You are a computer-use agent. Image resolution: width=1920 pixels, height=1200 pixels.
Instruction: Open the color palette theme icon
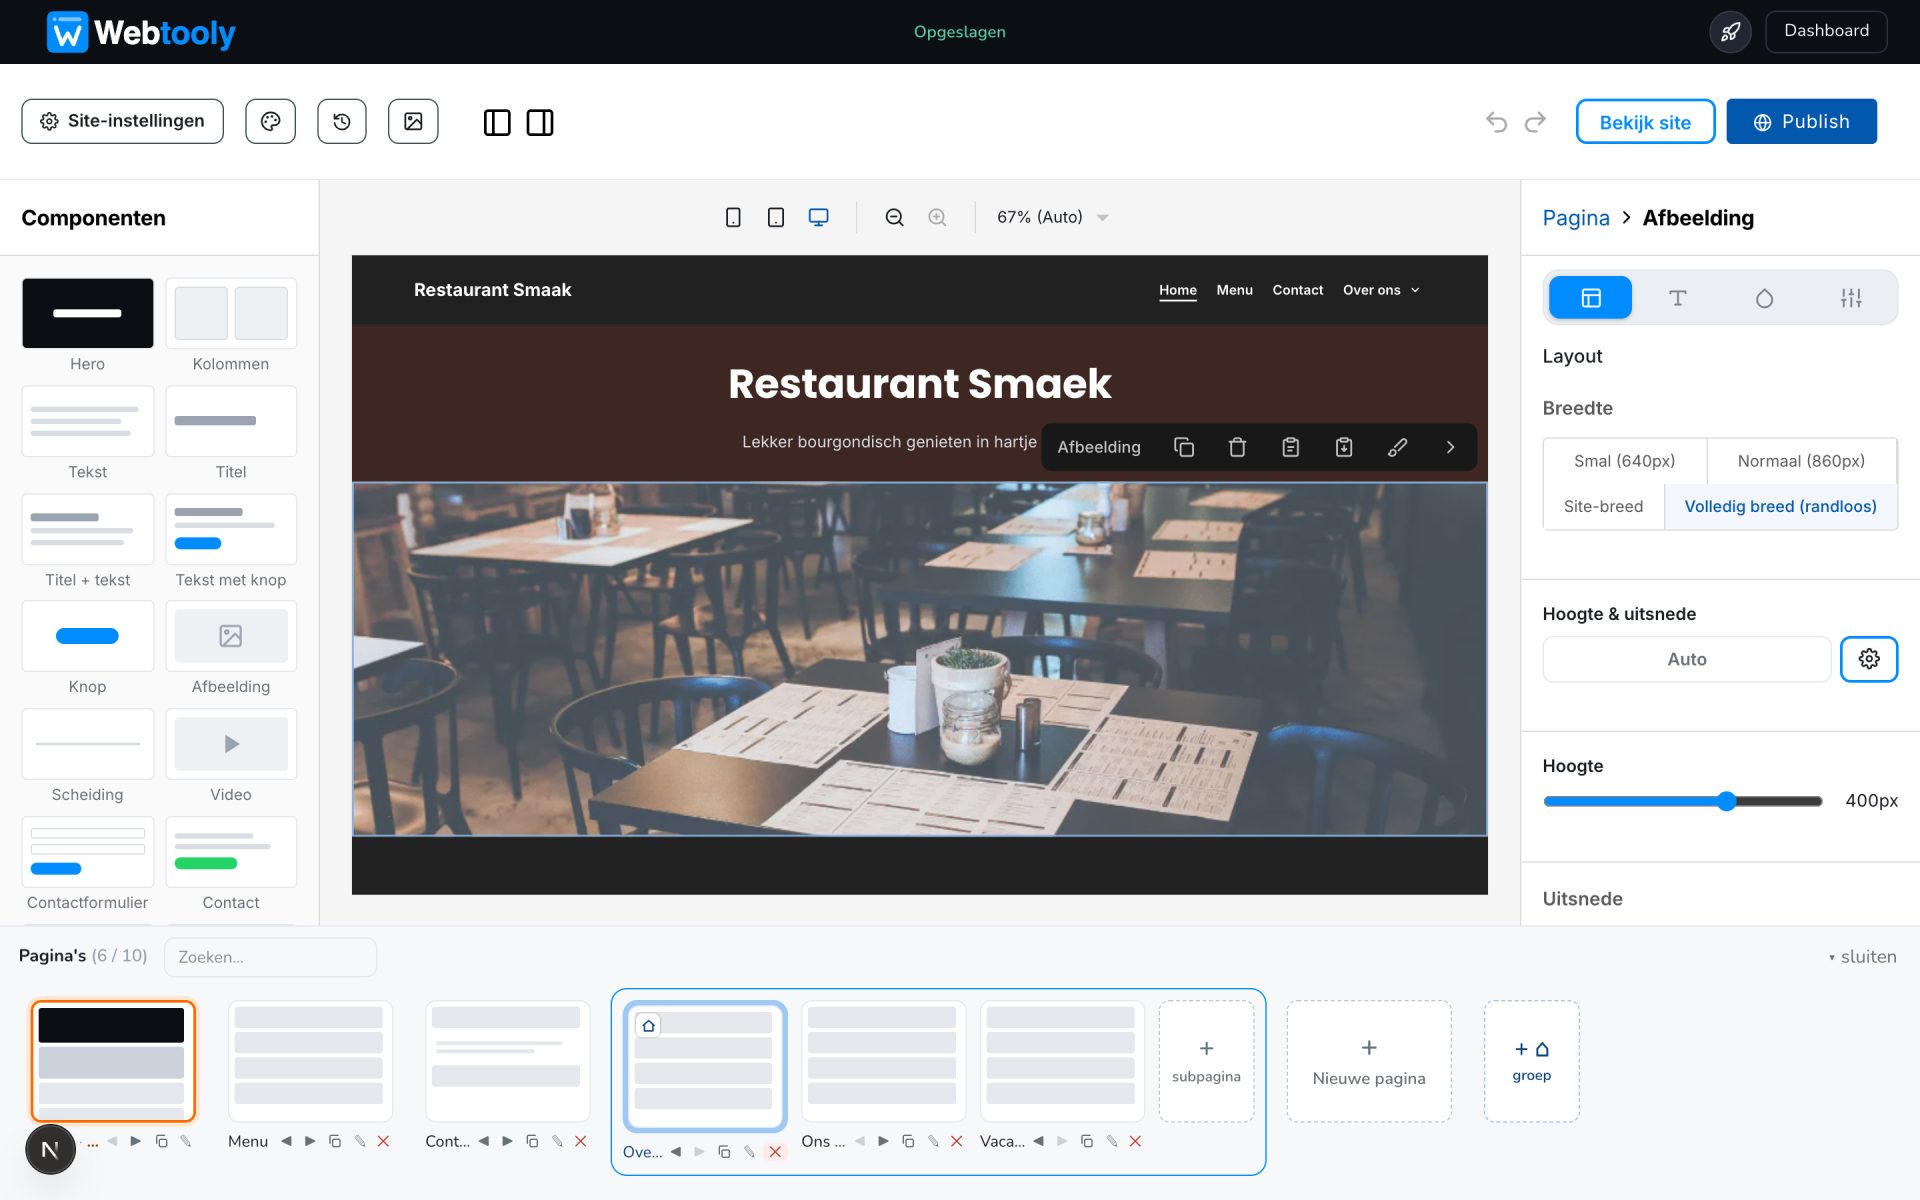tap(270, 121)
